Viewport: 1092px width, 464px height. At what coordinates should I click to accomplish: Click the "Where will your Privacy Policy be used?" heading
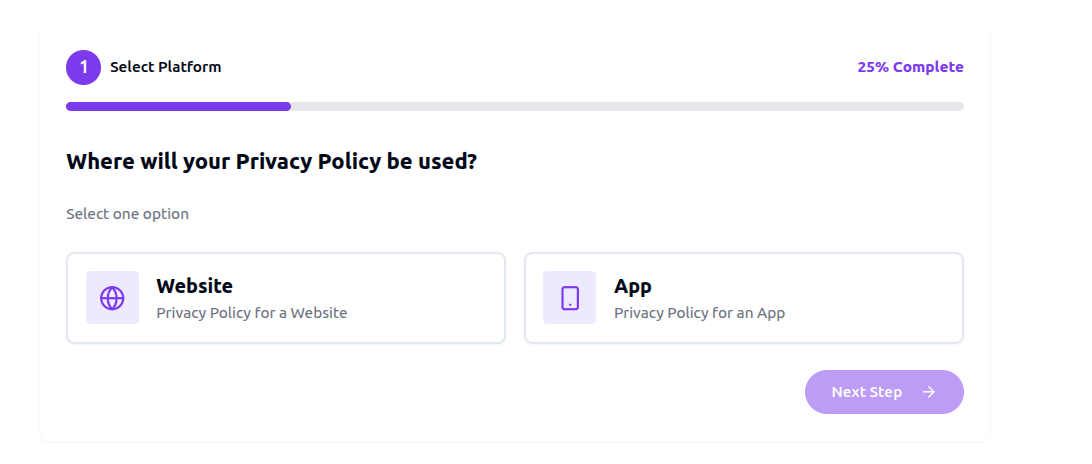click(x=271, y=161)
